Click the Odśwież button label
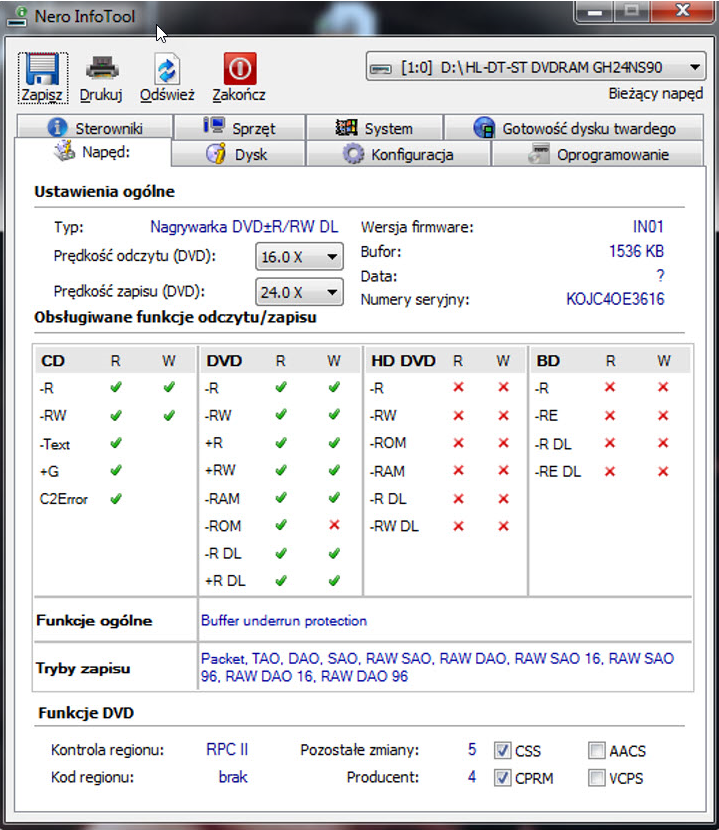 tap(167, 95)
